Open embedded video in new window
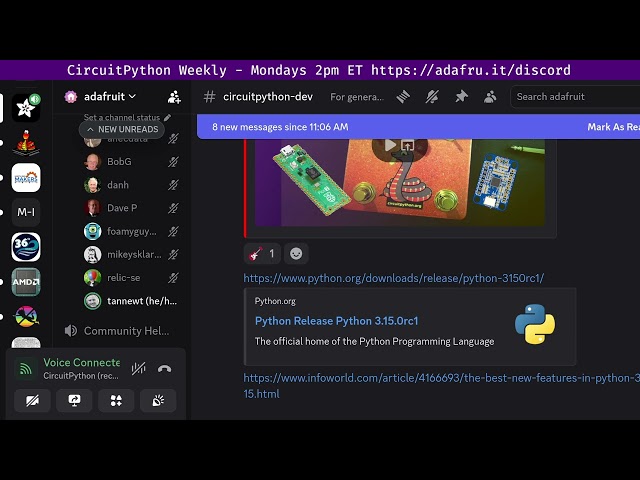The image size is (640, 480). (x=407, y=145)
